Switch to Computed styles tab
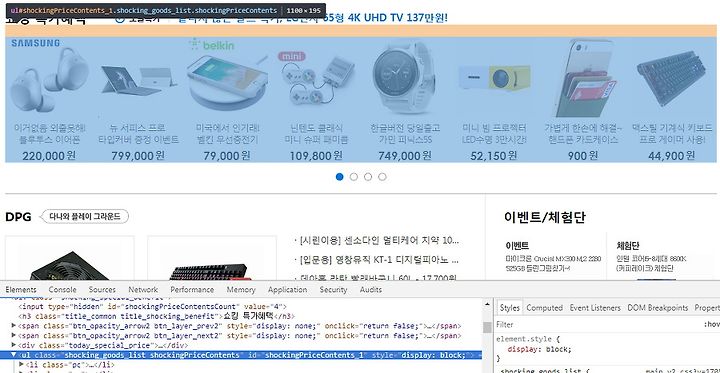 [x=545, y=308]
